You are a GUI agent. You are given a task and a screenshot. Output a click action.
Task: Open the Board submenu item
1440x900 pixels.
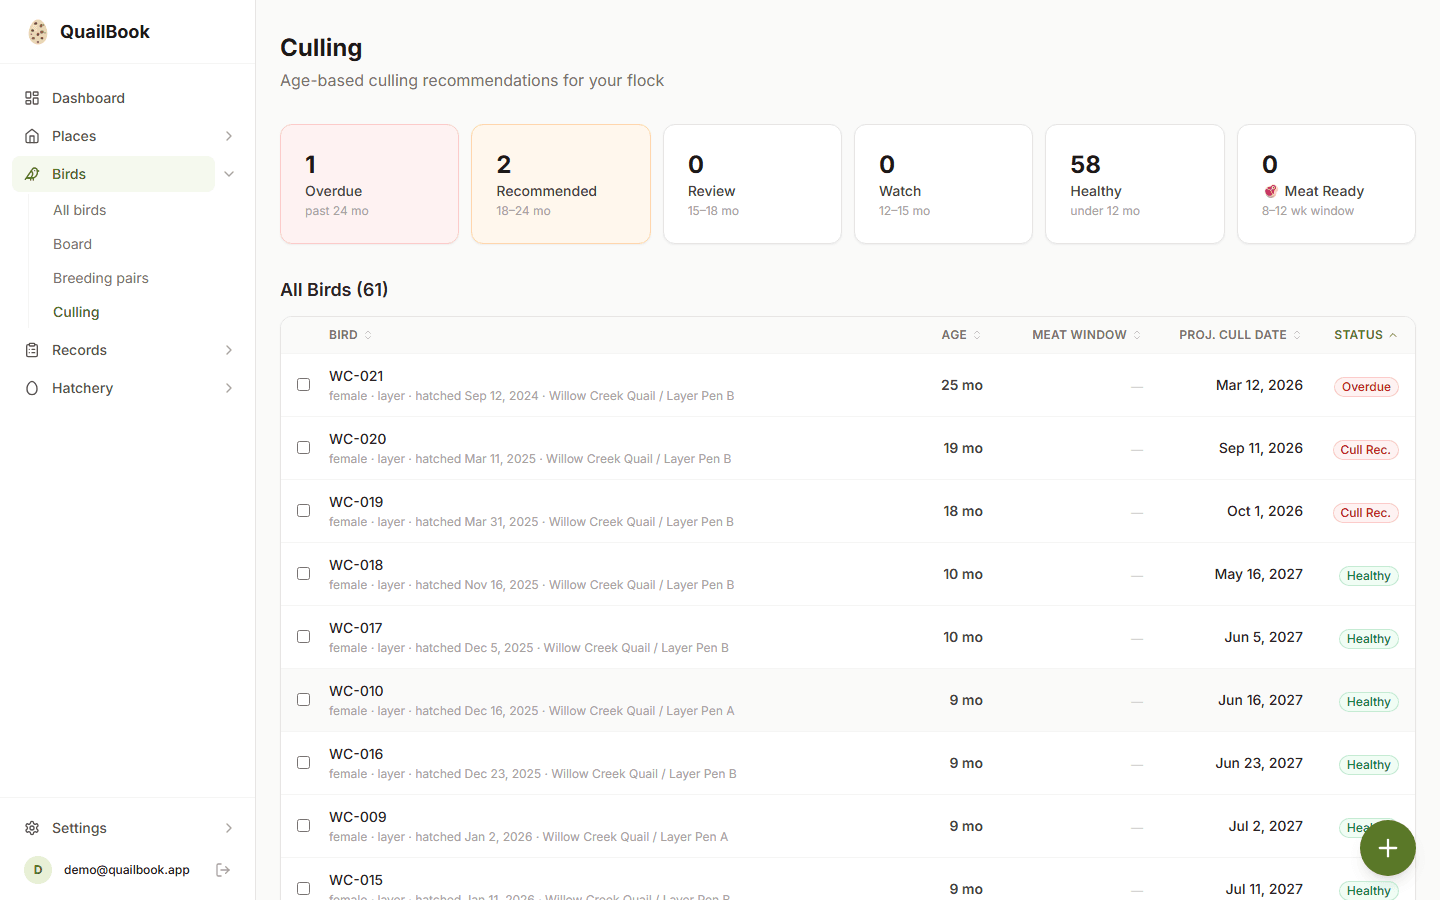pos(72,244)
